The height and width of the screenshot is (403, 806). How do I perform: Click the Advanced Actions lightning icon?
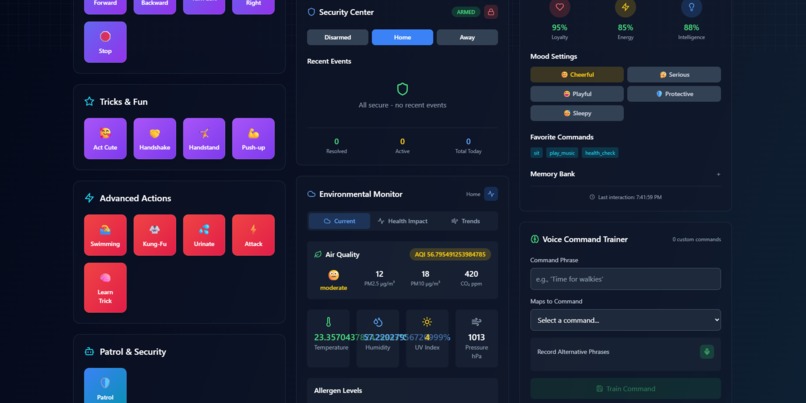[89, 198]
